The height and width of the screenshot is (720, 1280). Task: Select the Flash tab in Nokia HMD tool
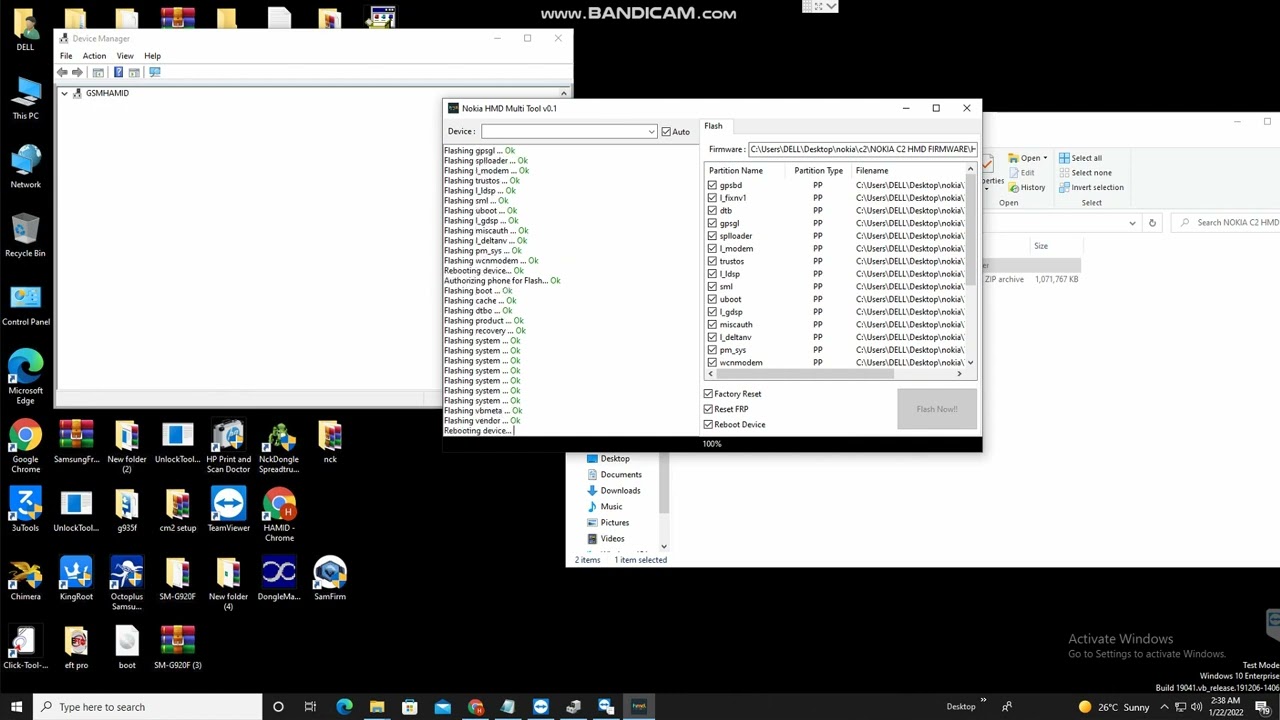tap(713, 126)
